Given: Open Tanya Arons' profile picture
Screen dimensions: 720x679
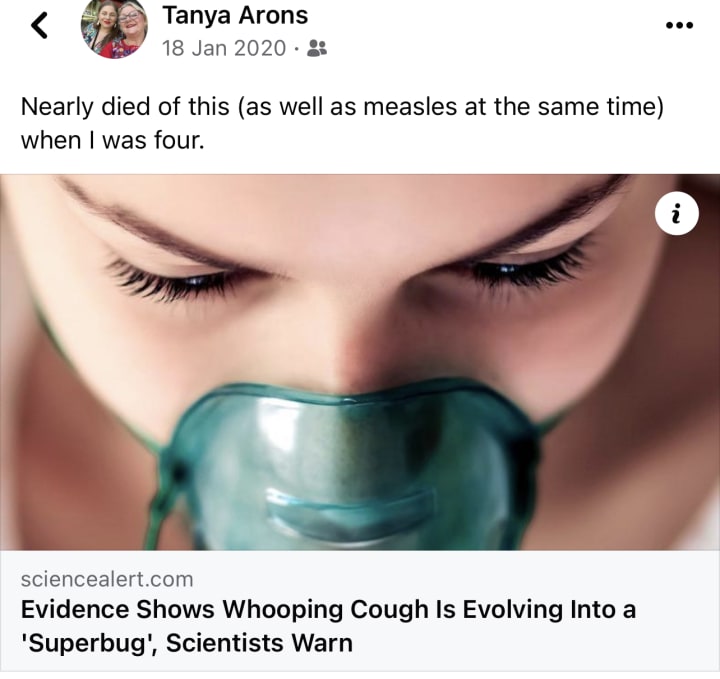Looking at the screenshot, I should (114, 28).
